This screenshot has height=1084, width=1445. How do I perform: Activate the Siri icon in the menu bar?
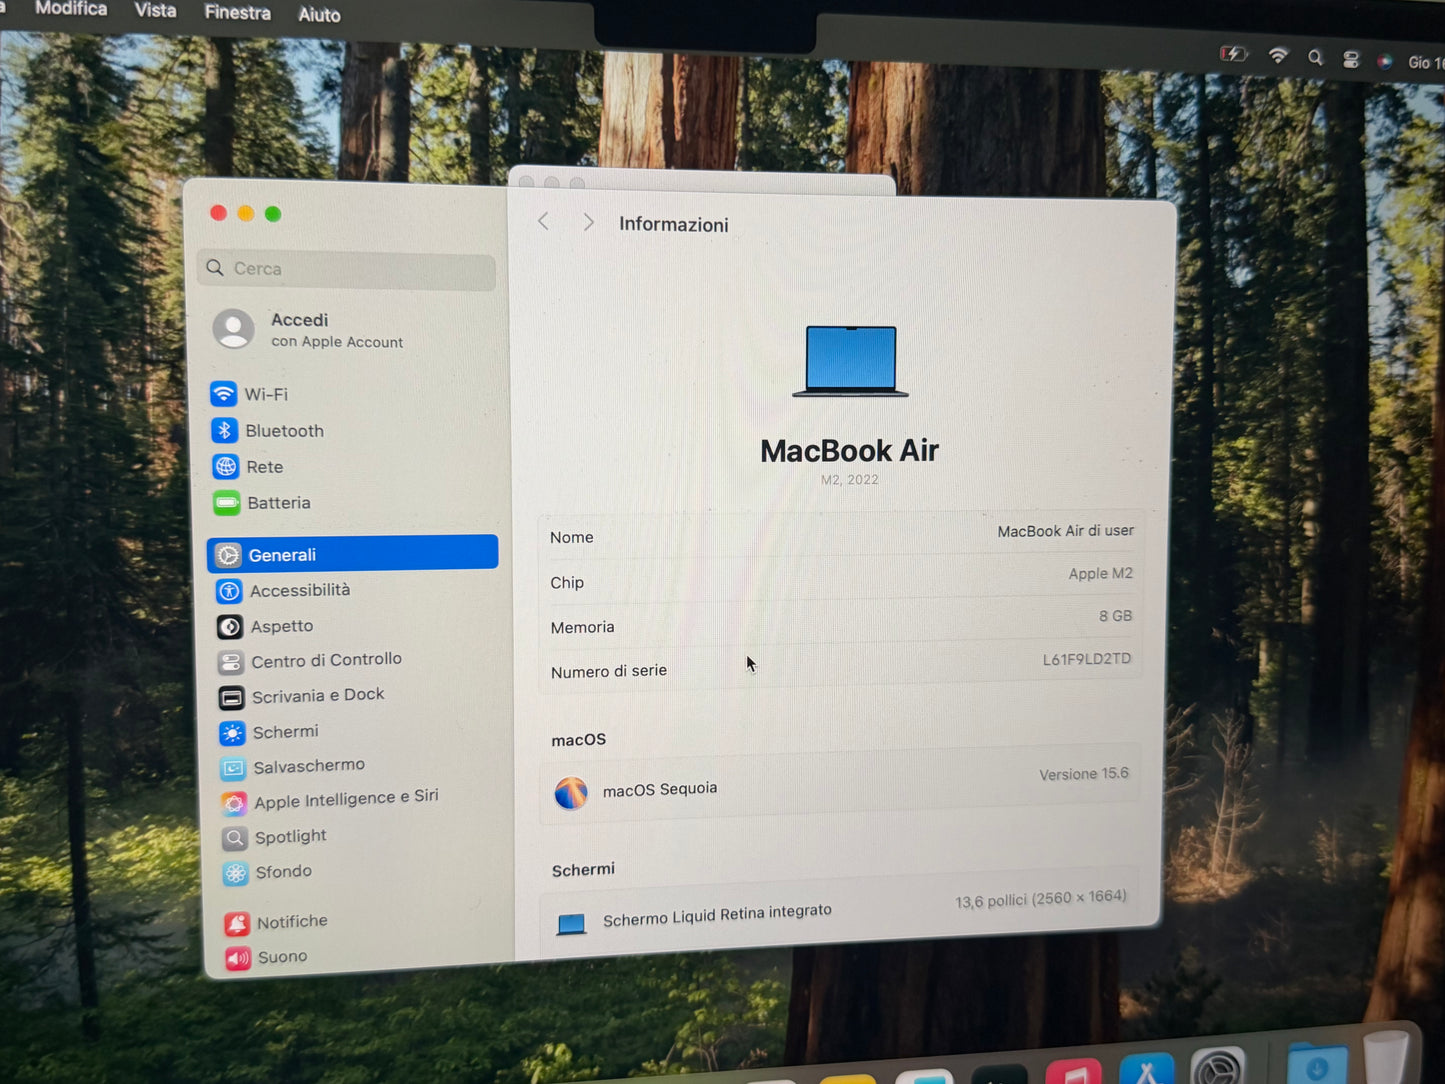pyautogui.click(x=1385, y=61)
